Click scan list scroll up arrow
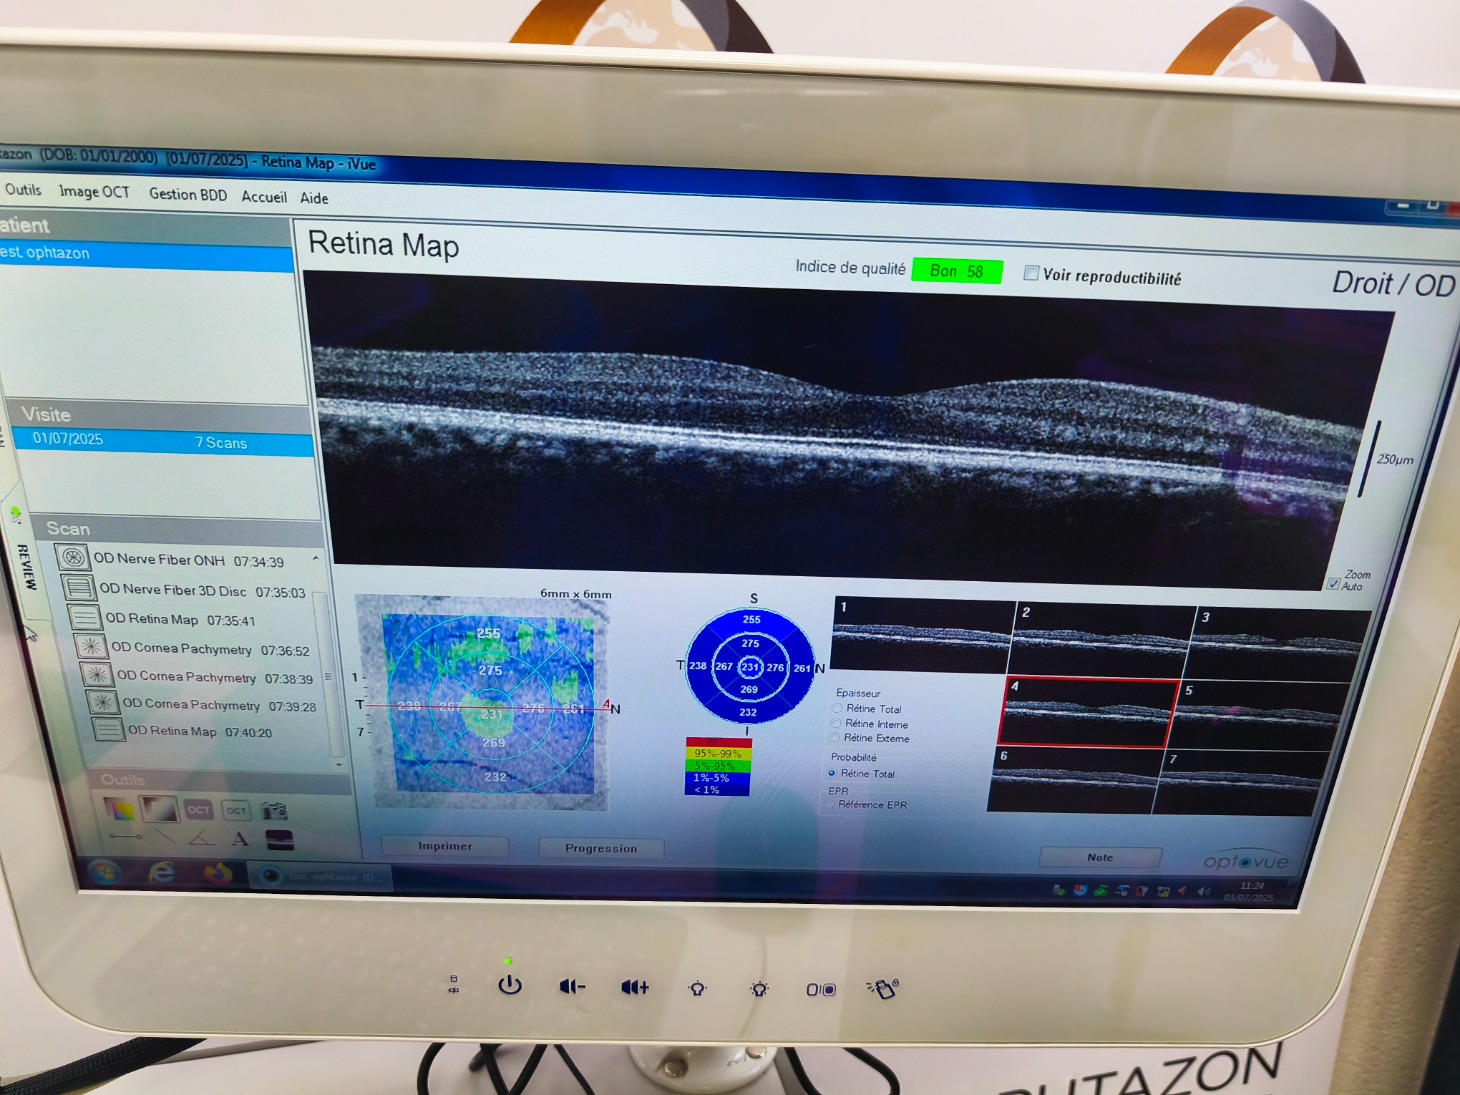 [316, 558]
